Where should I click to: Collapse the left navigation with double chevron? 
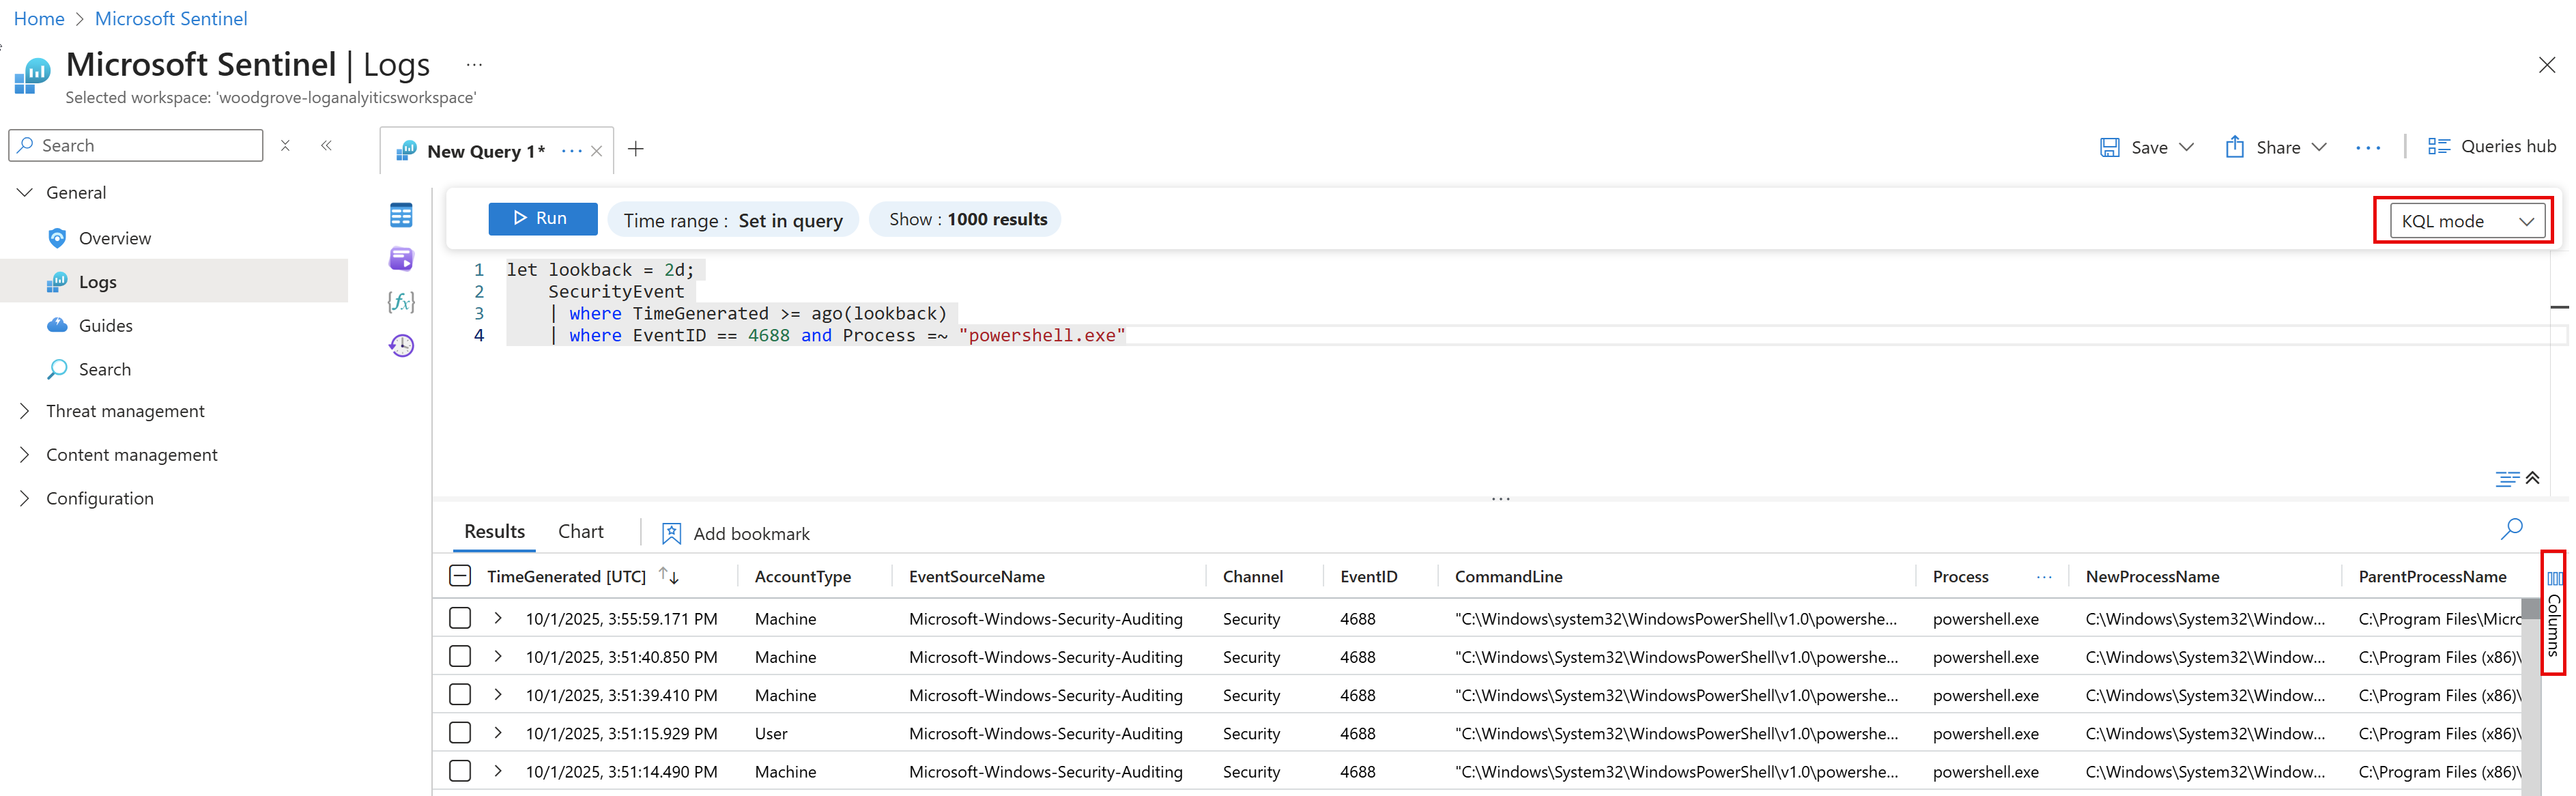326,146
